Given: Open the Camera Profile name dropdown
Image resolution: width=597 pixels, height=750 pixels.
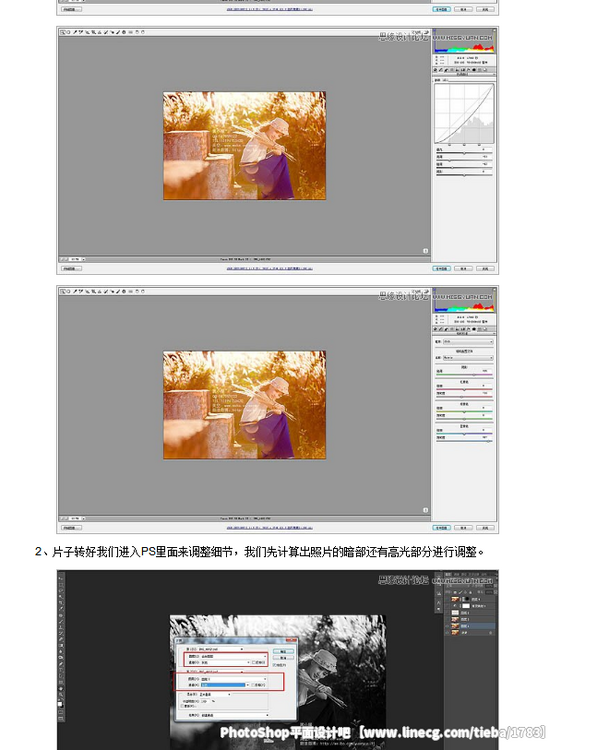Looking at the screenshot, I should [468, 358].
